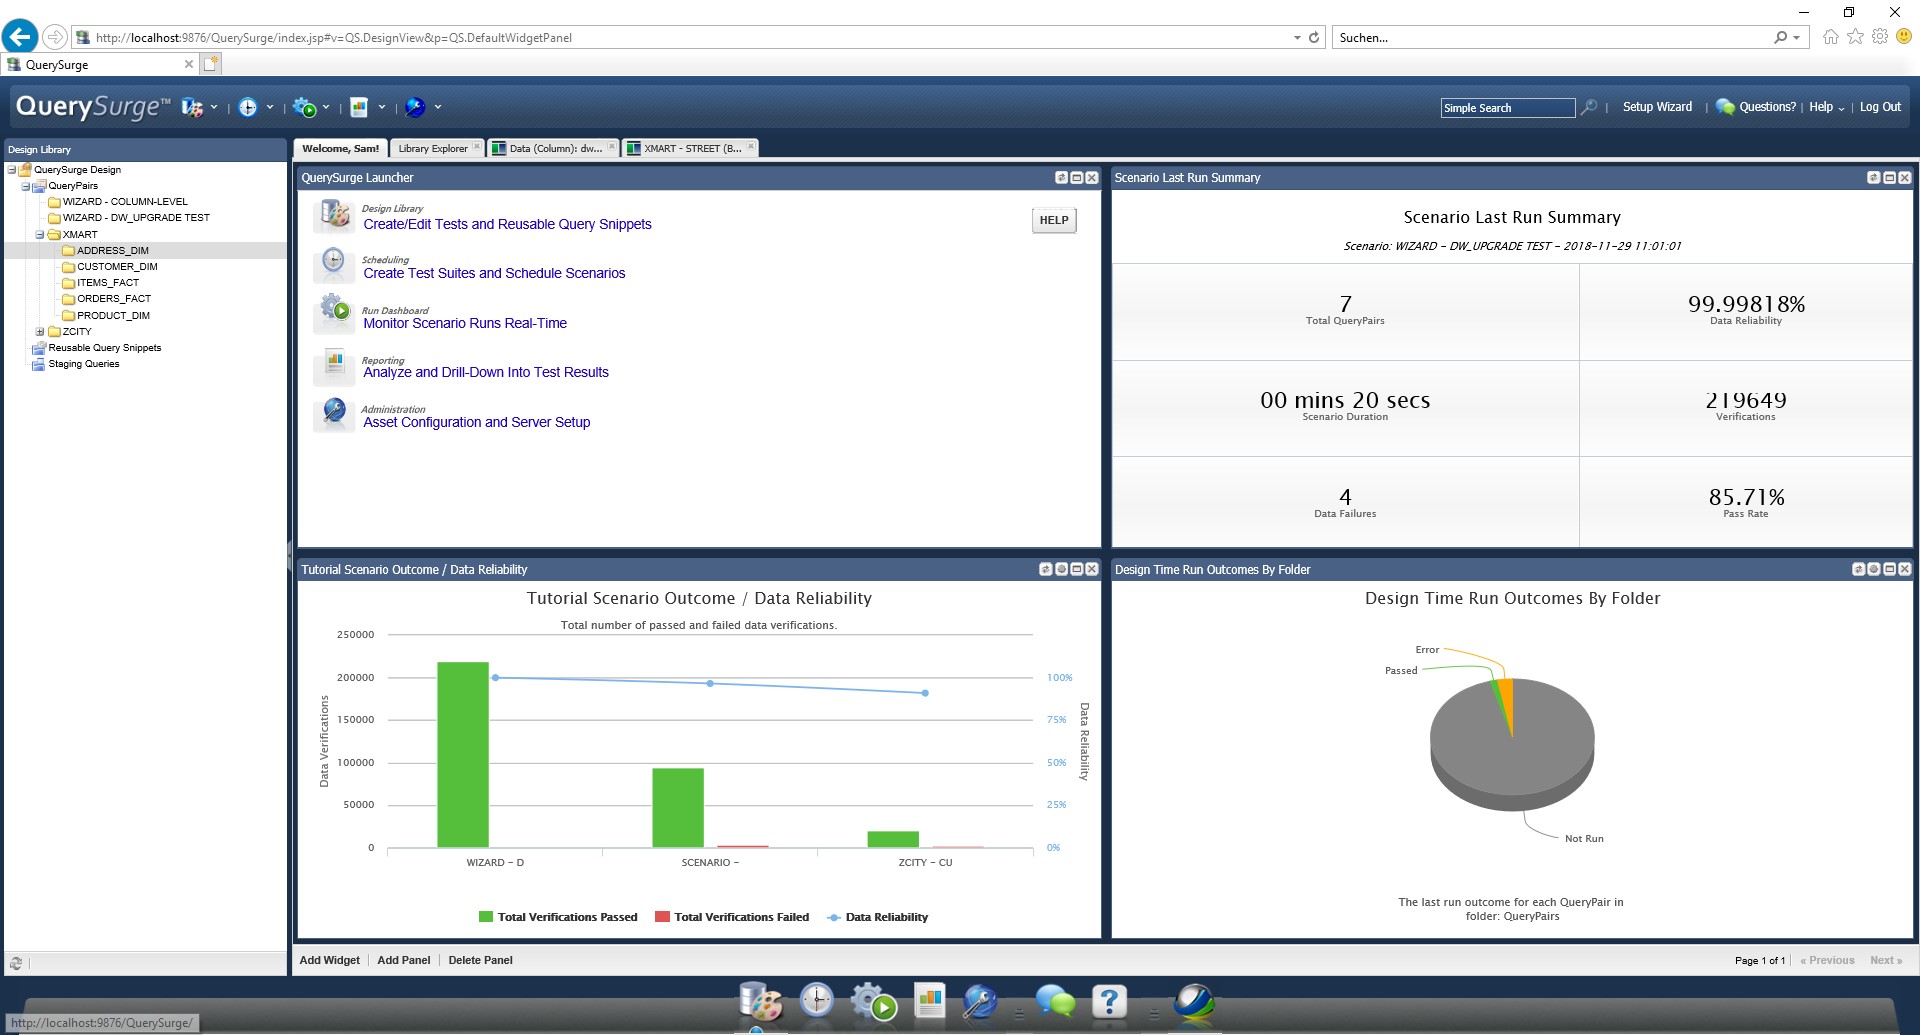Viewport: 1920px width, 1035px height.
Task: Open the Administration wrench toolbar icon
Action: (416, 107)
